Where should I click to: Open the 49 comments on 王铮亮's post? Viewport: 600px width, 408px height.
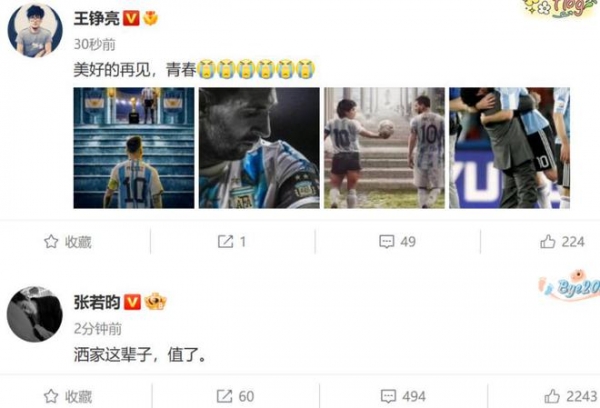pos(397,242)
